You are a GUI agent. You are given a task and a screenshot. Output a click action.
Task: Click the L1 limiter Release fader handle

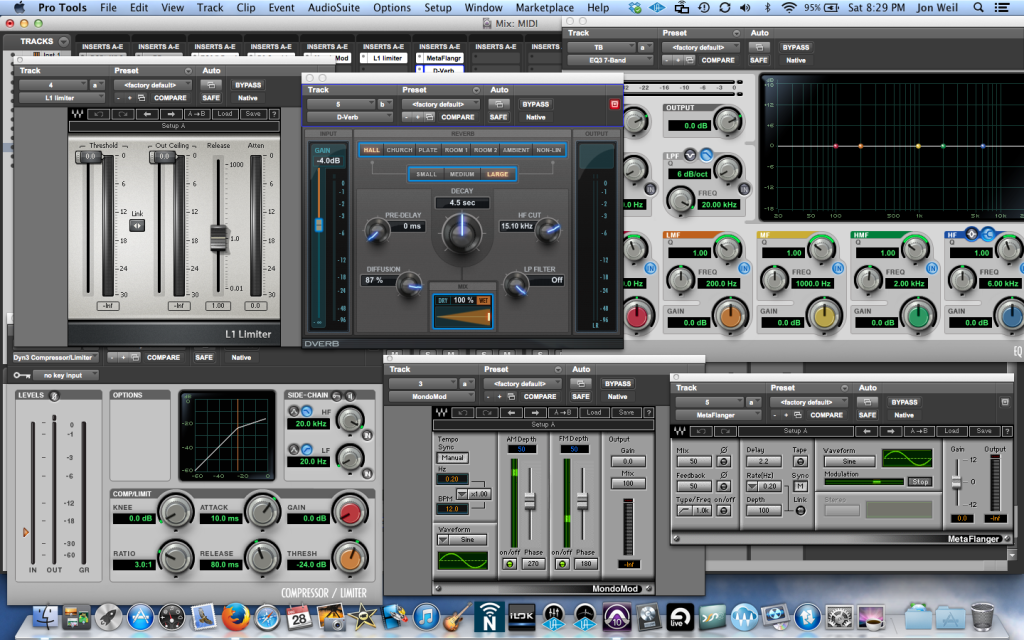[x=218, y=238]
